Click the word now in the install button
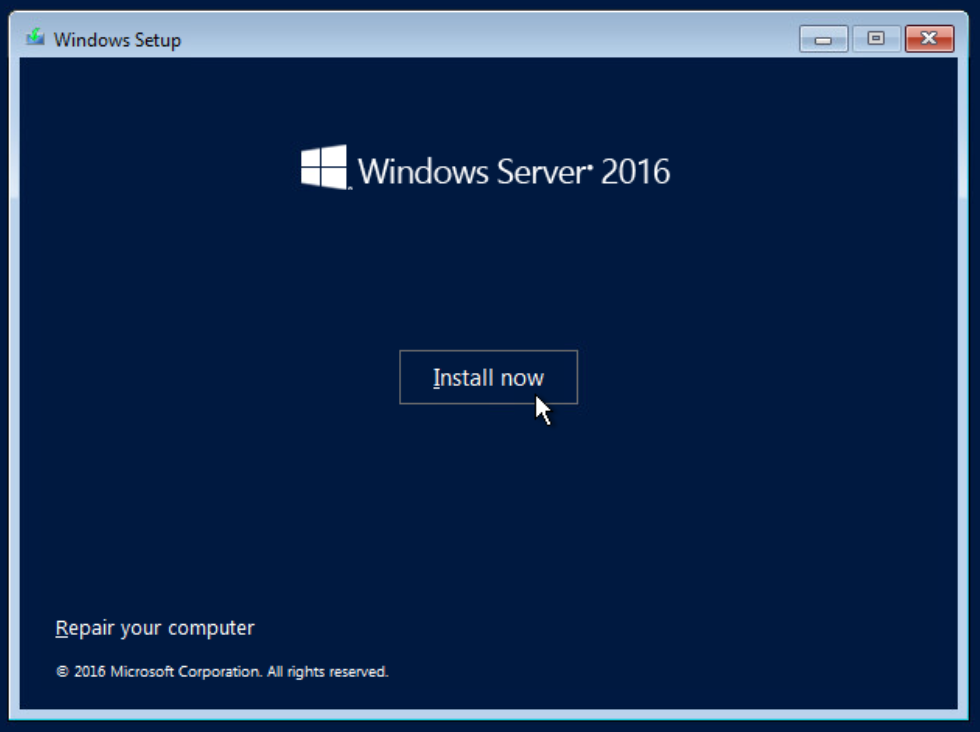This screenshot has width=980, height=732. click(522, 378)
